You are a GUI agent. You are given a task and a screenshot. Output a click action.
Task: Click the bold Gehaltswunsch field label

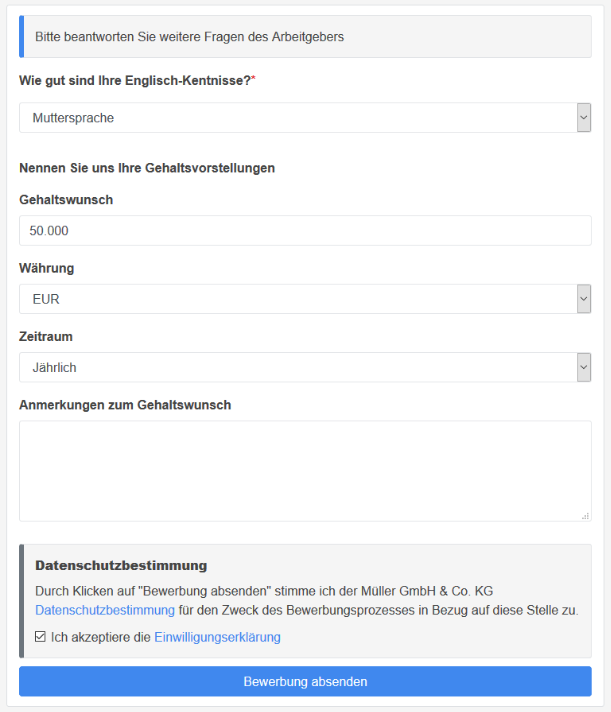coord(66,199)
